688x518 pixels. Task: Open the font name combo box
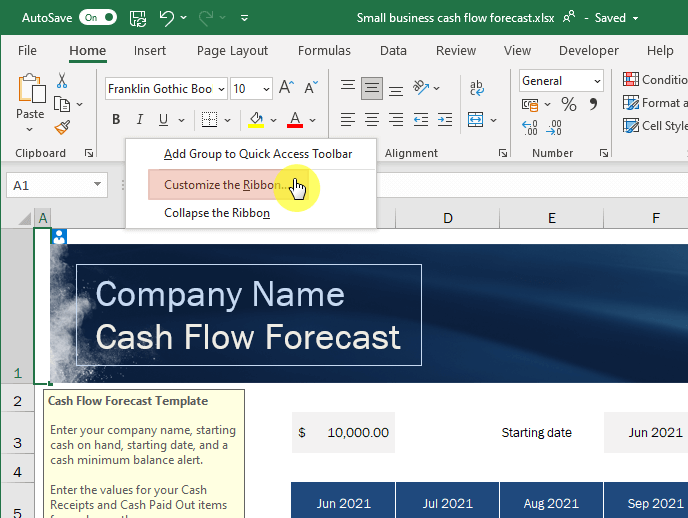tap(166, 89)
